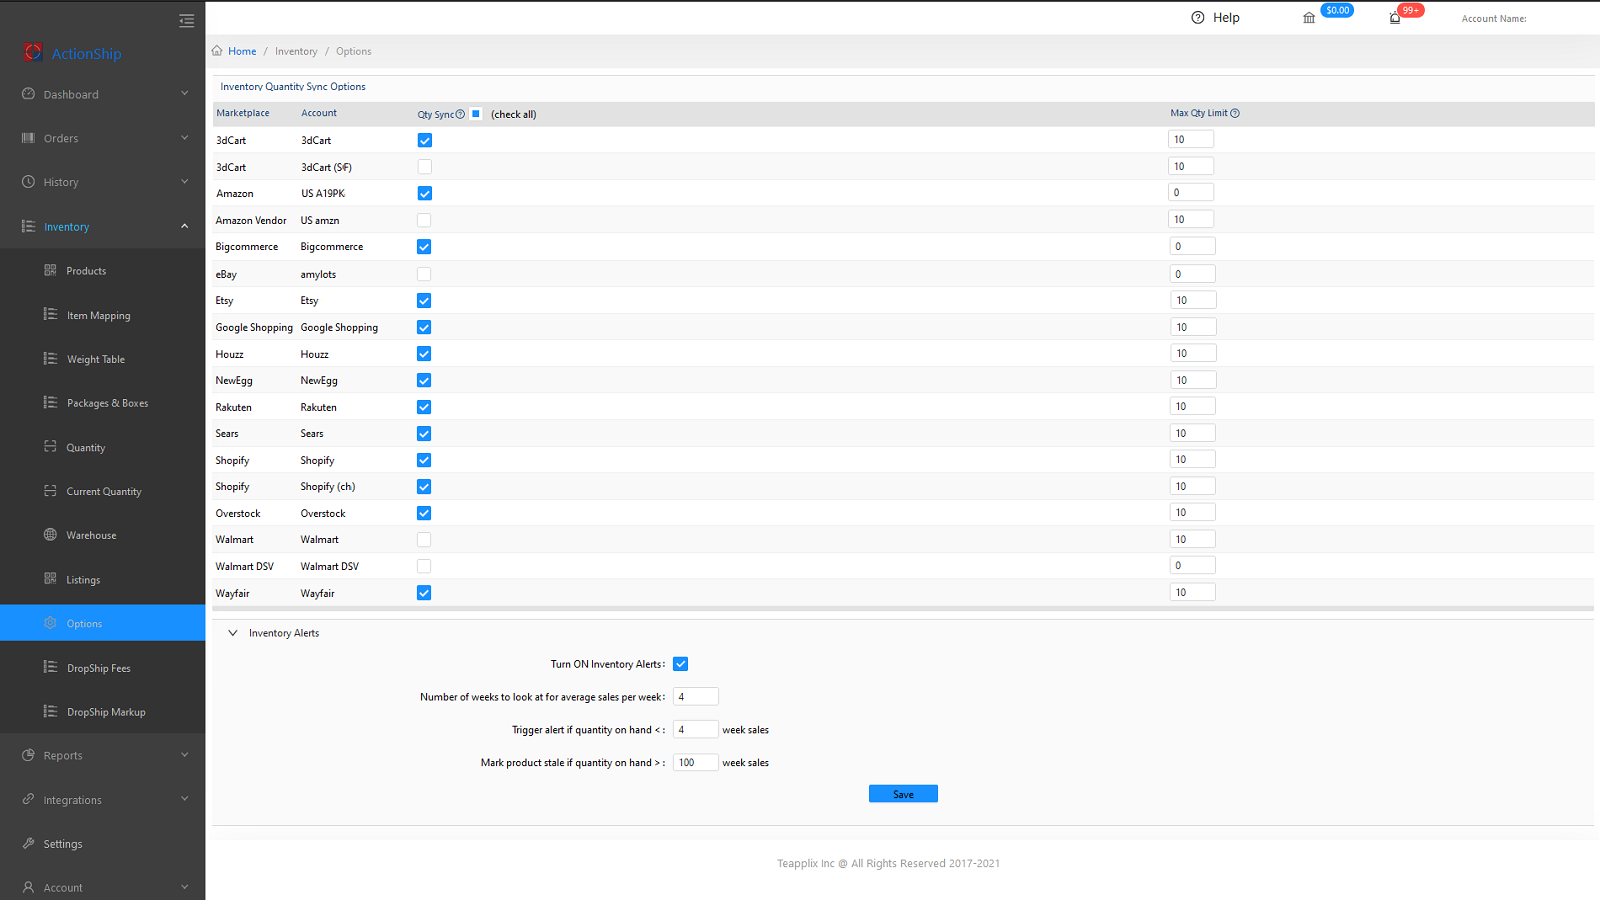
Task: Click the Packages & Boxes icon
Action: tap(50, 402)
